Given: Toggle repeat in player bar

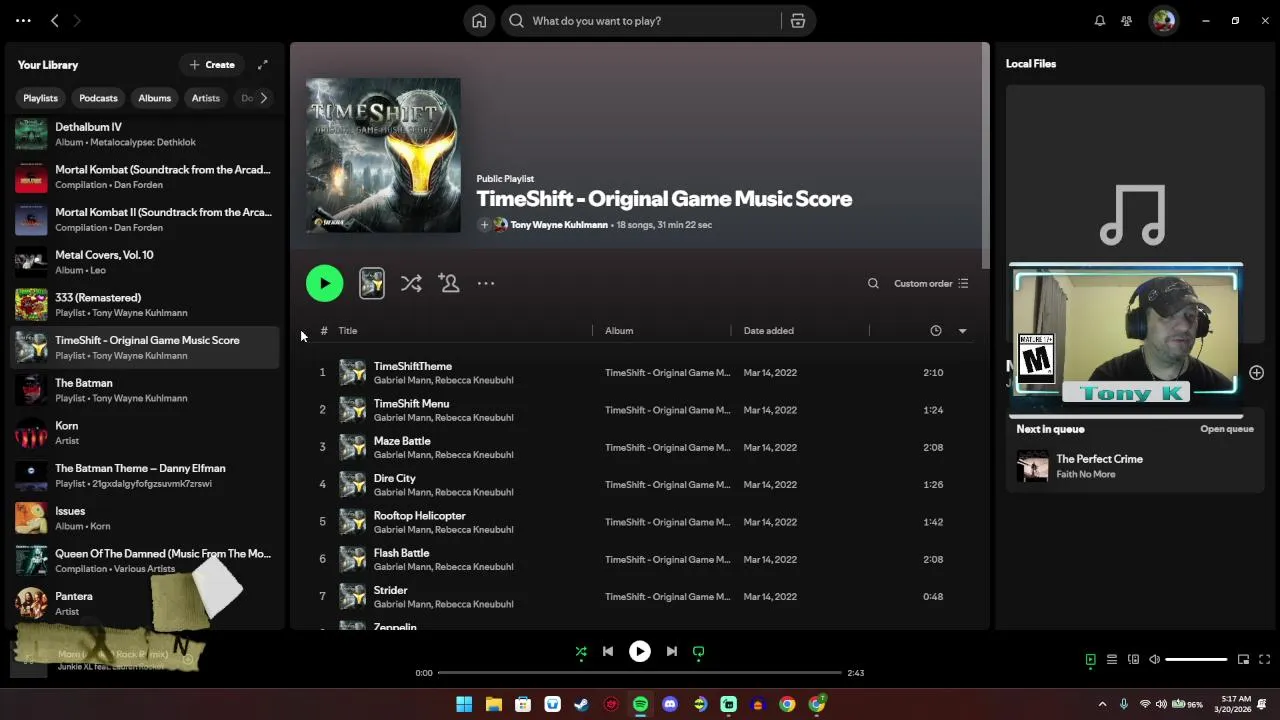Looking at the screenshot, I should [699, 652].
